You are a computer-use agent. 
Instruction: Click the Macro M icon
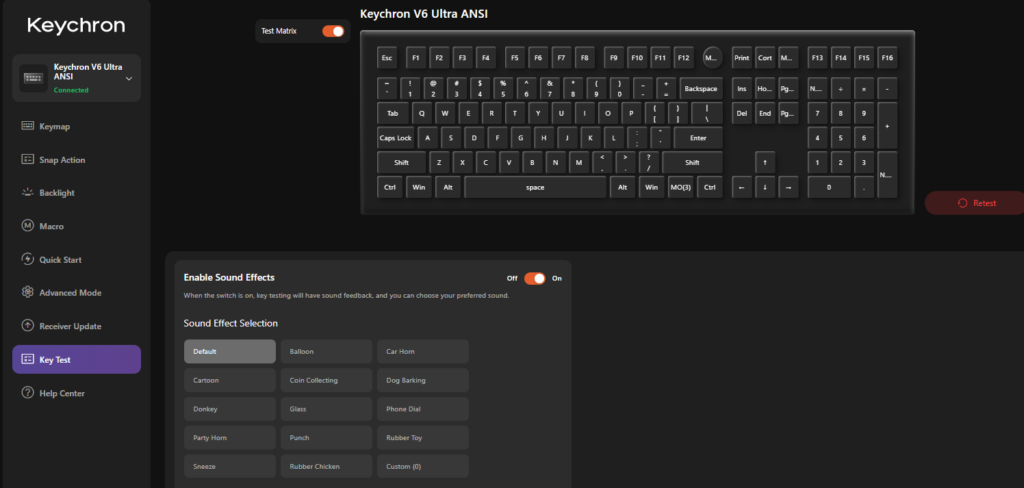tap(27, 226)
